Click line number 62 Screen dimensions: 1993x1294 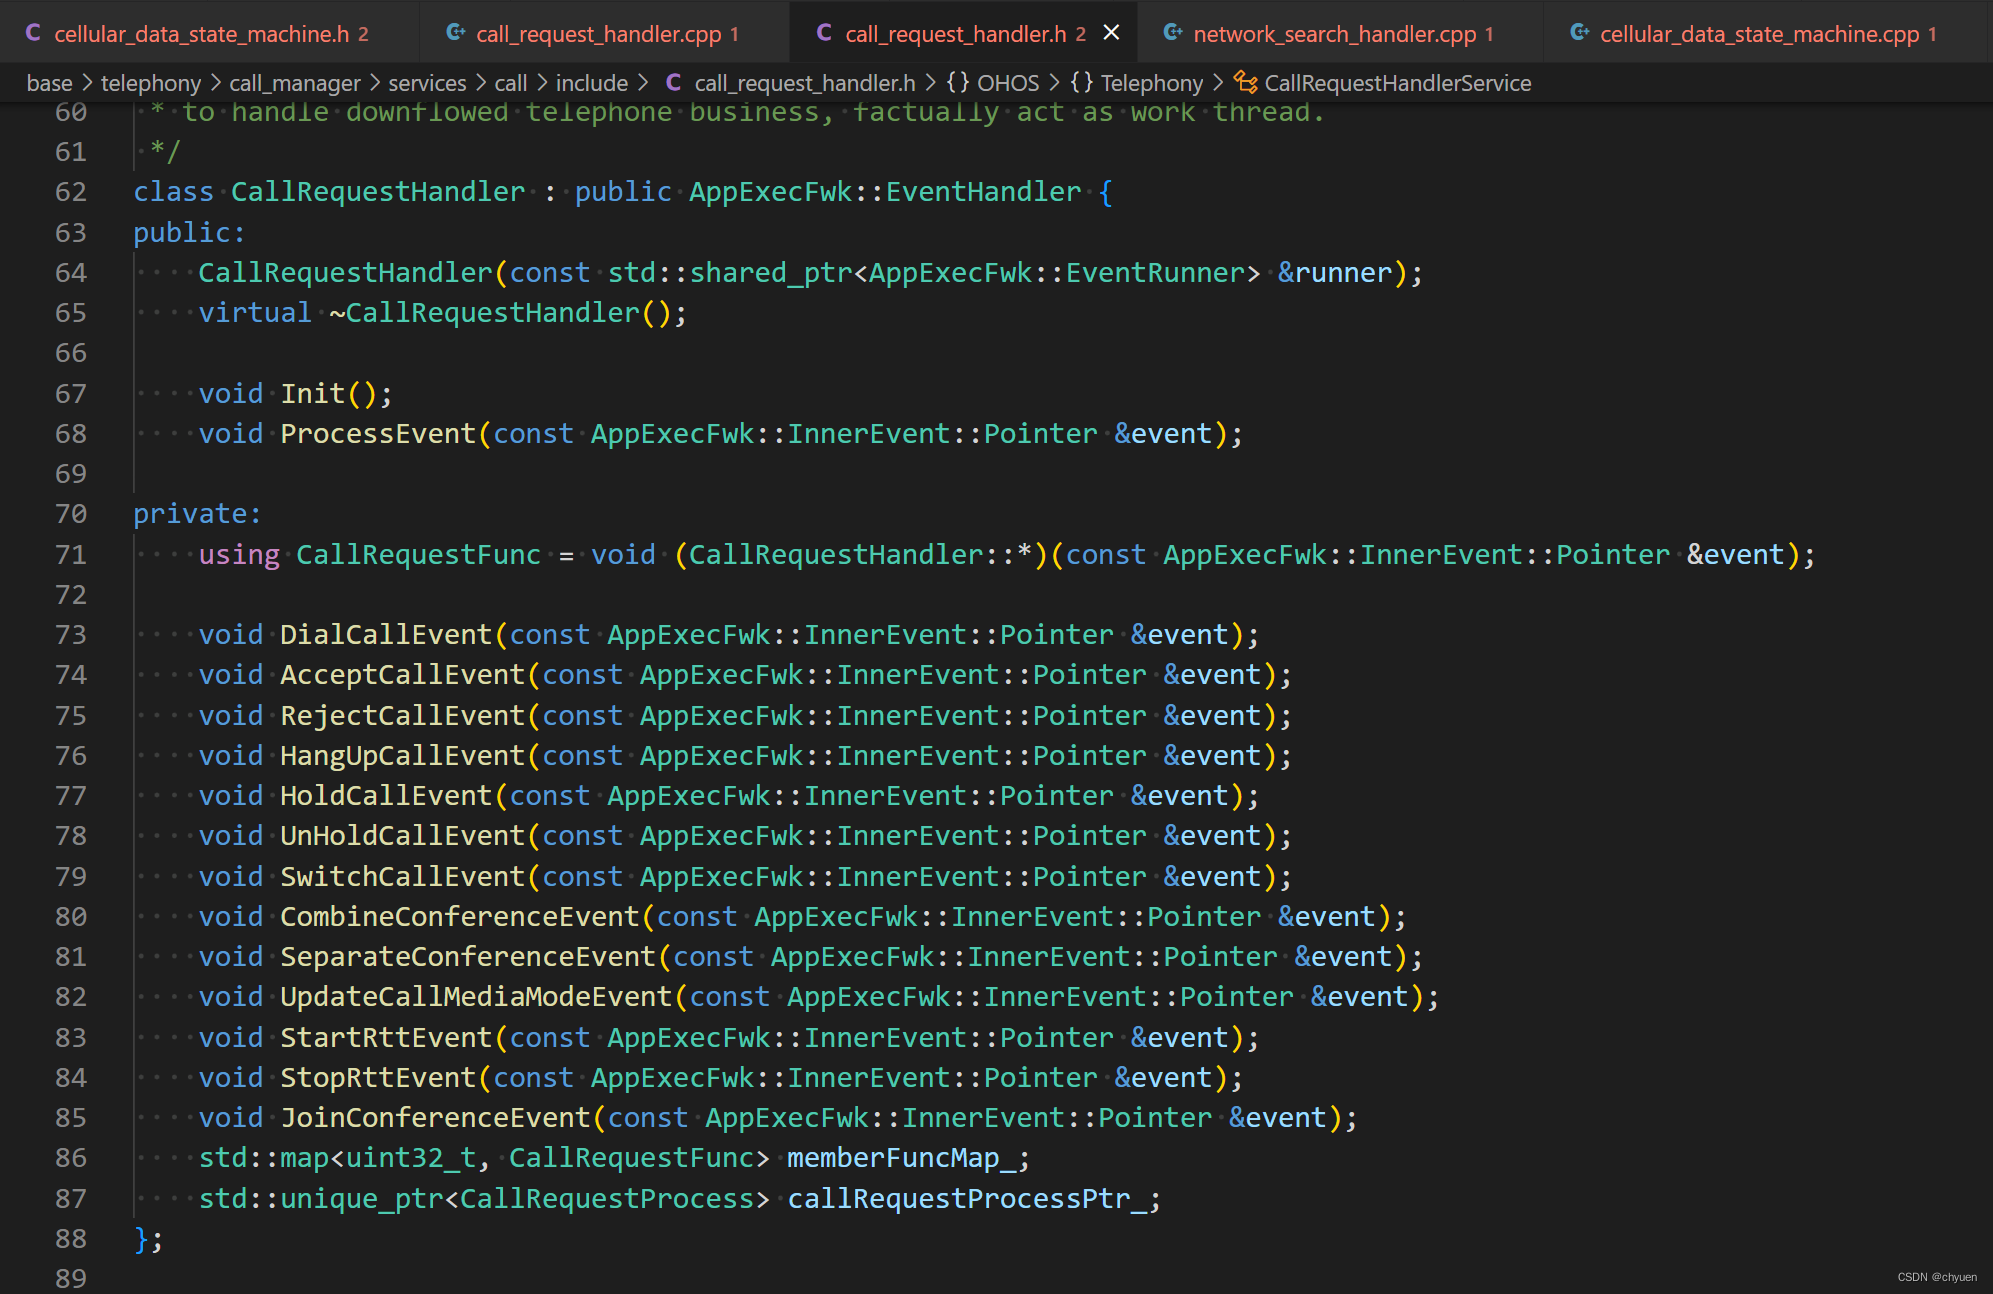coord(71,192)
